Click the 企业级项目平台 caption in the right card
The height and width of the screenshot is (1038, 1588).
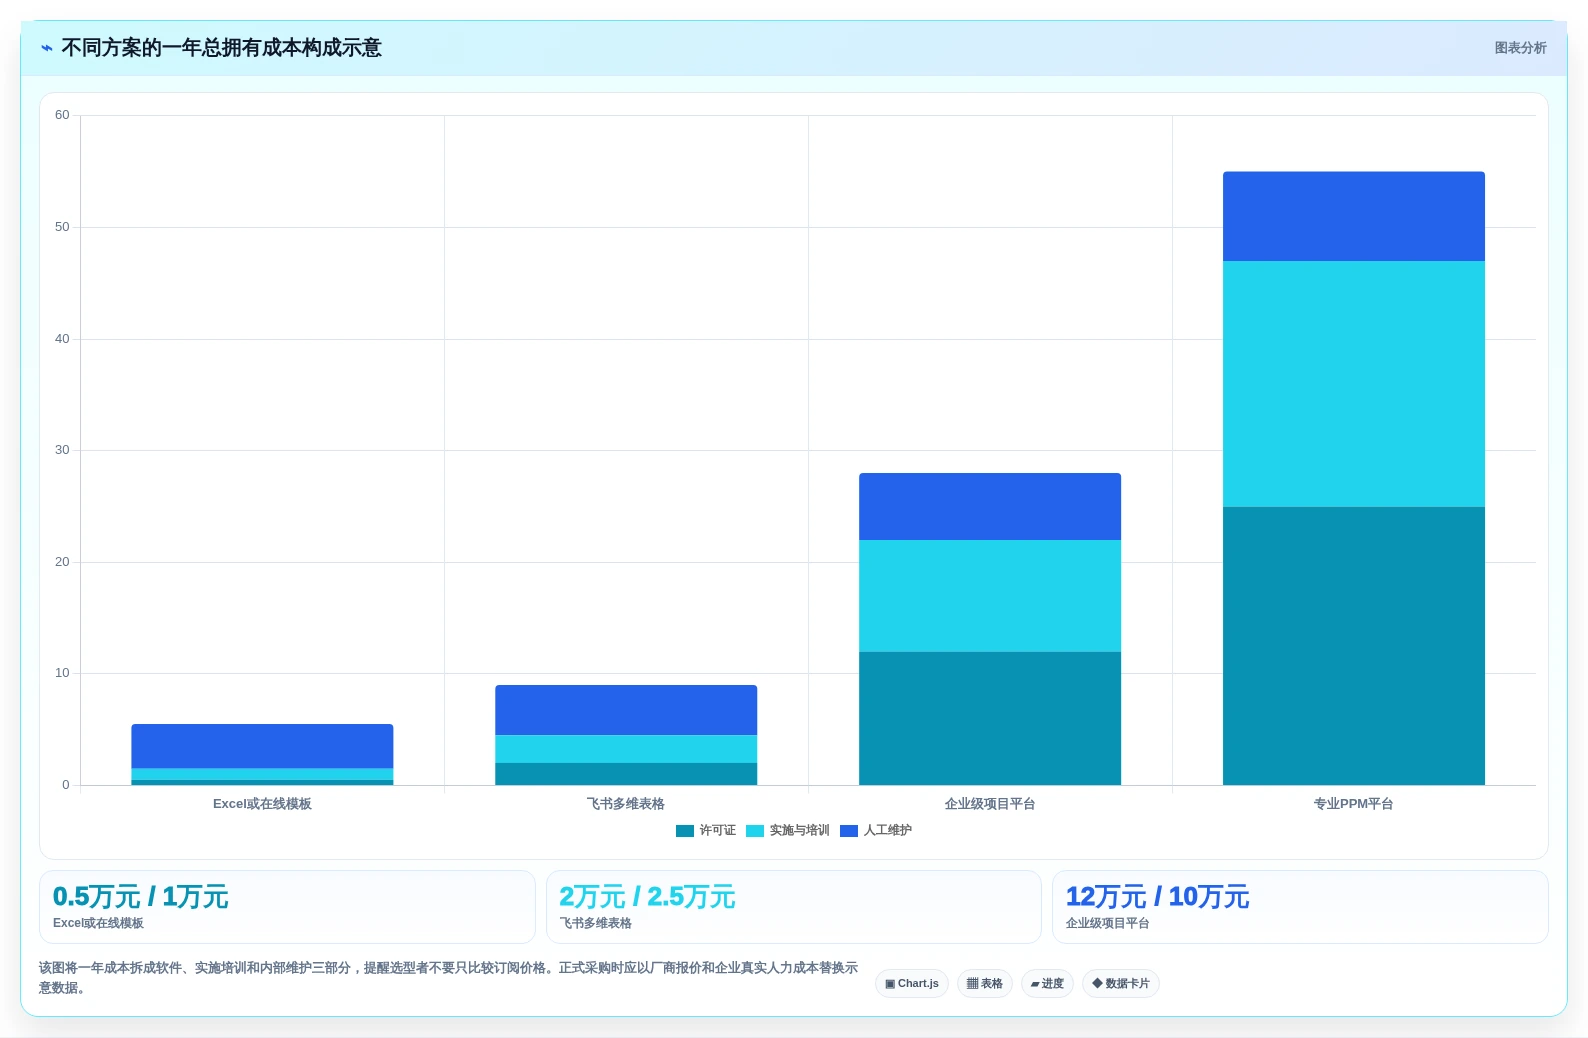(1108, 924)
